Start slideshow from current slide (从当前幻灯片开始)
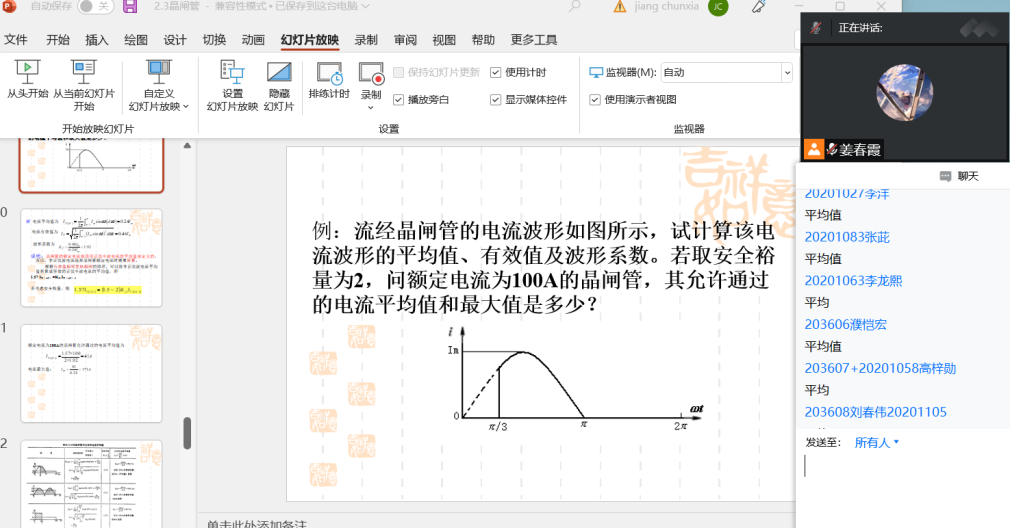The height and width of the screenshot is (528, 1010). tap(84, 72)
